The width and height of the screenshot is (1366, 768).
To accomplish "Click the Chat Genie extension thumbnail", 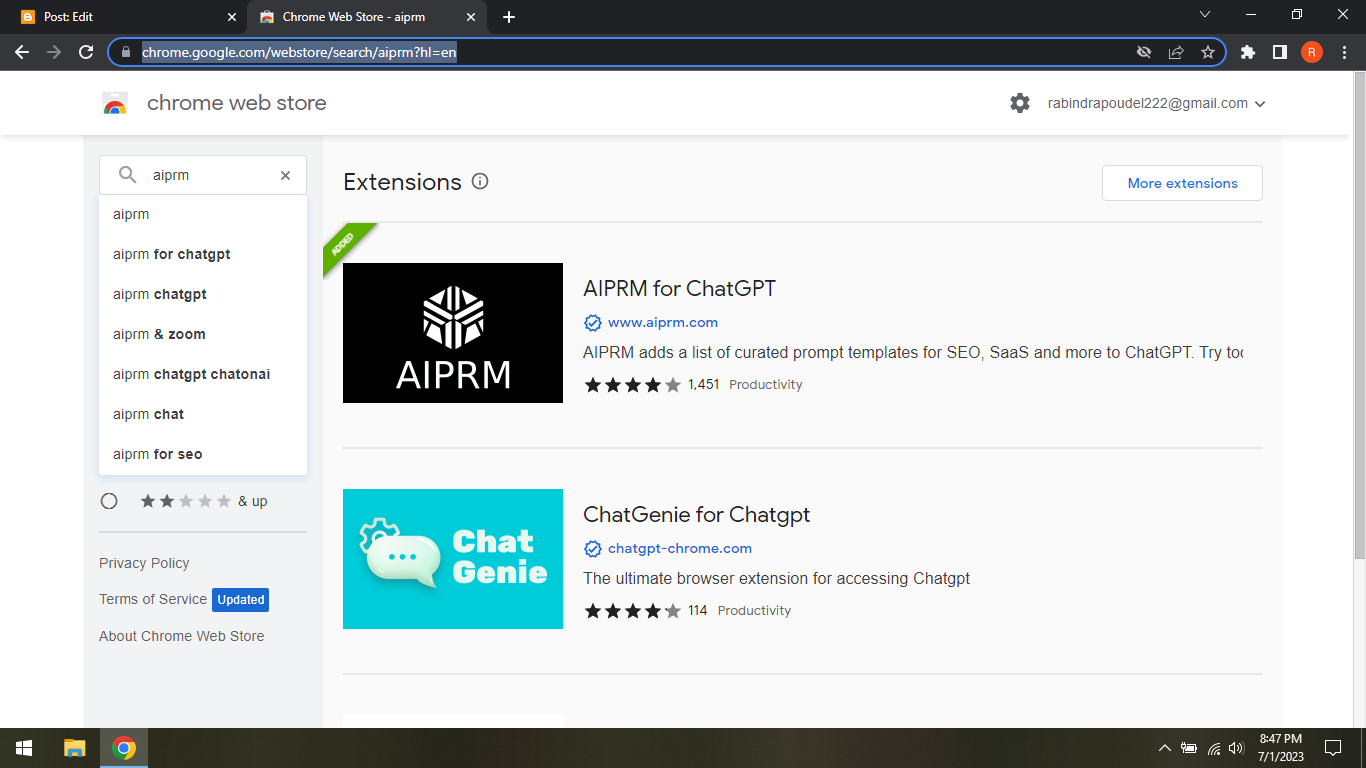I will tap(453, 559).
